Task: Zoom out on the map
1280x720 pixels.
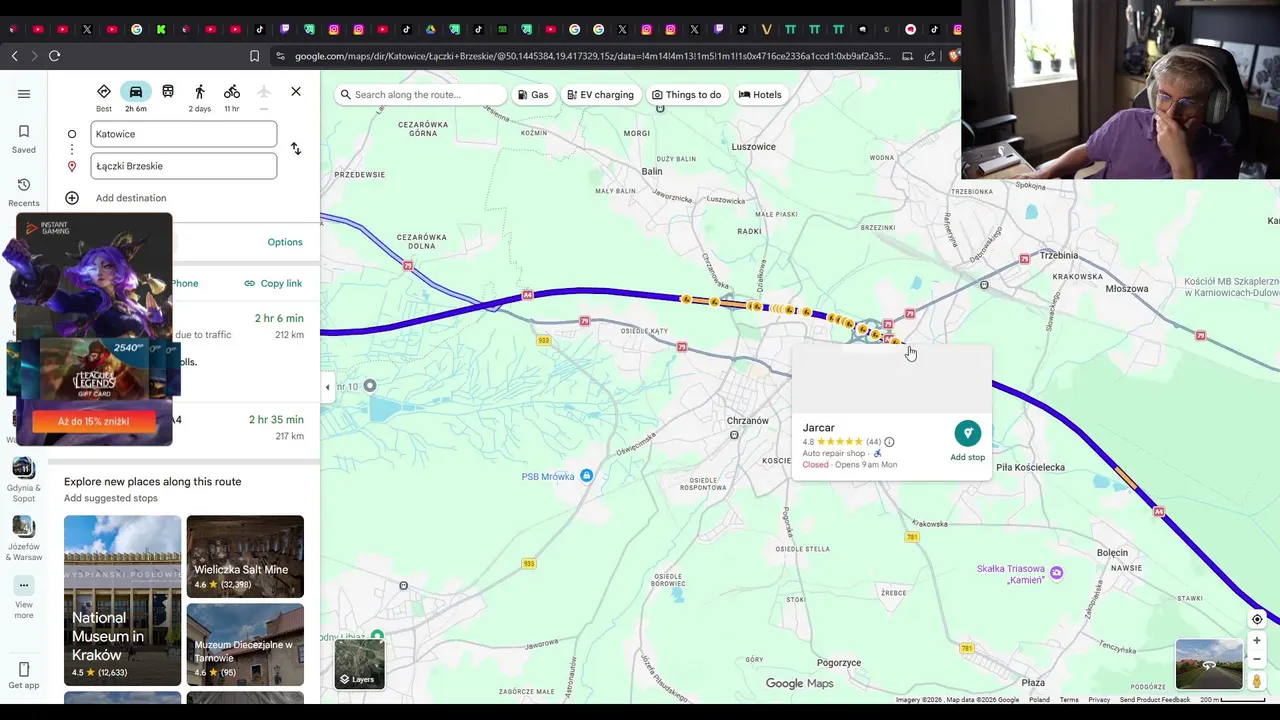Action: tap(1257, 659)
